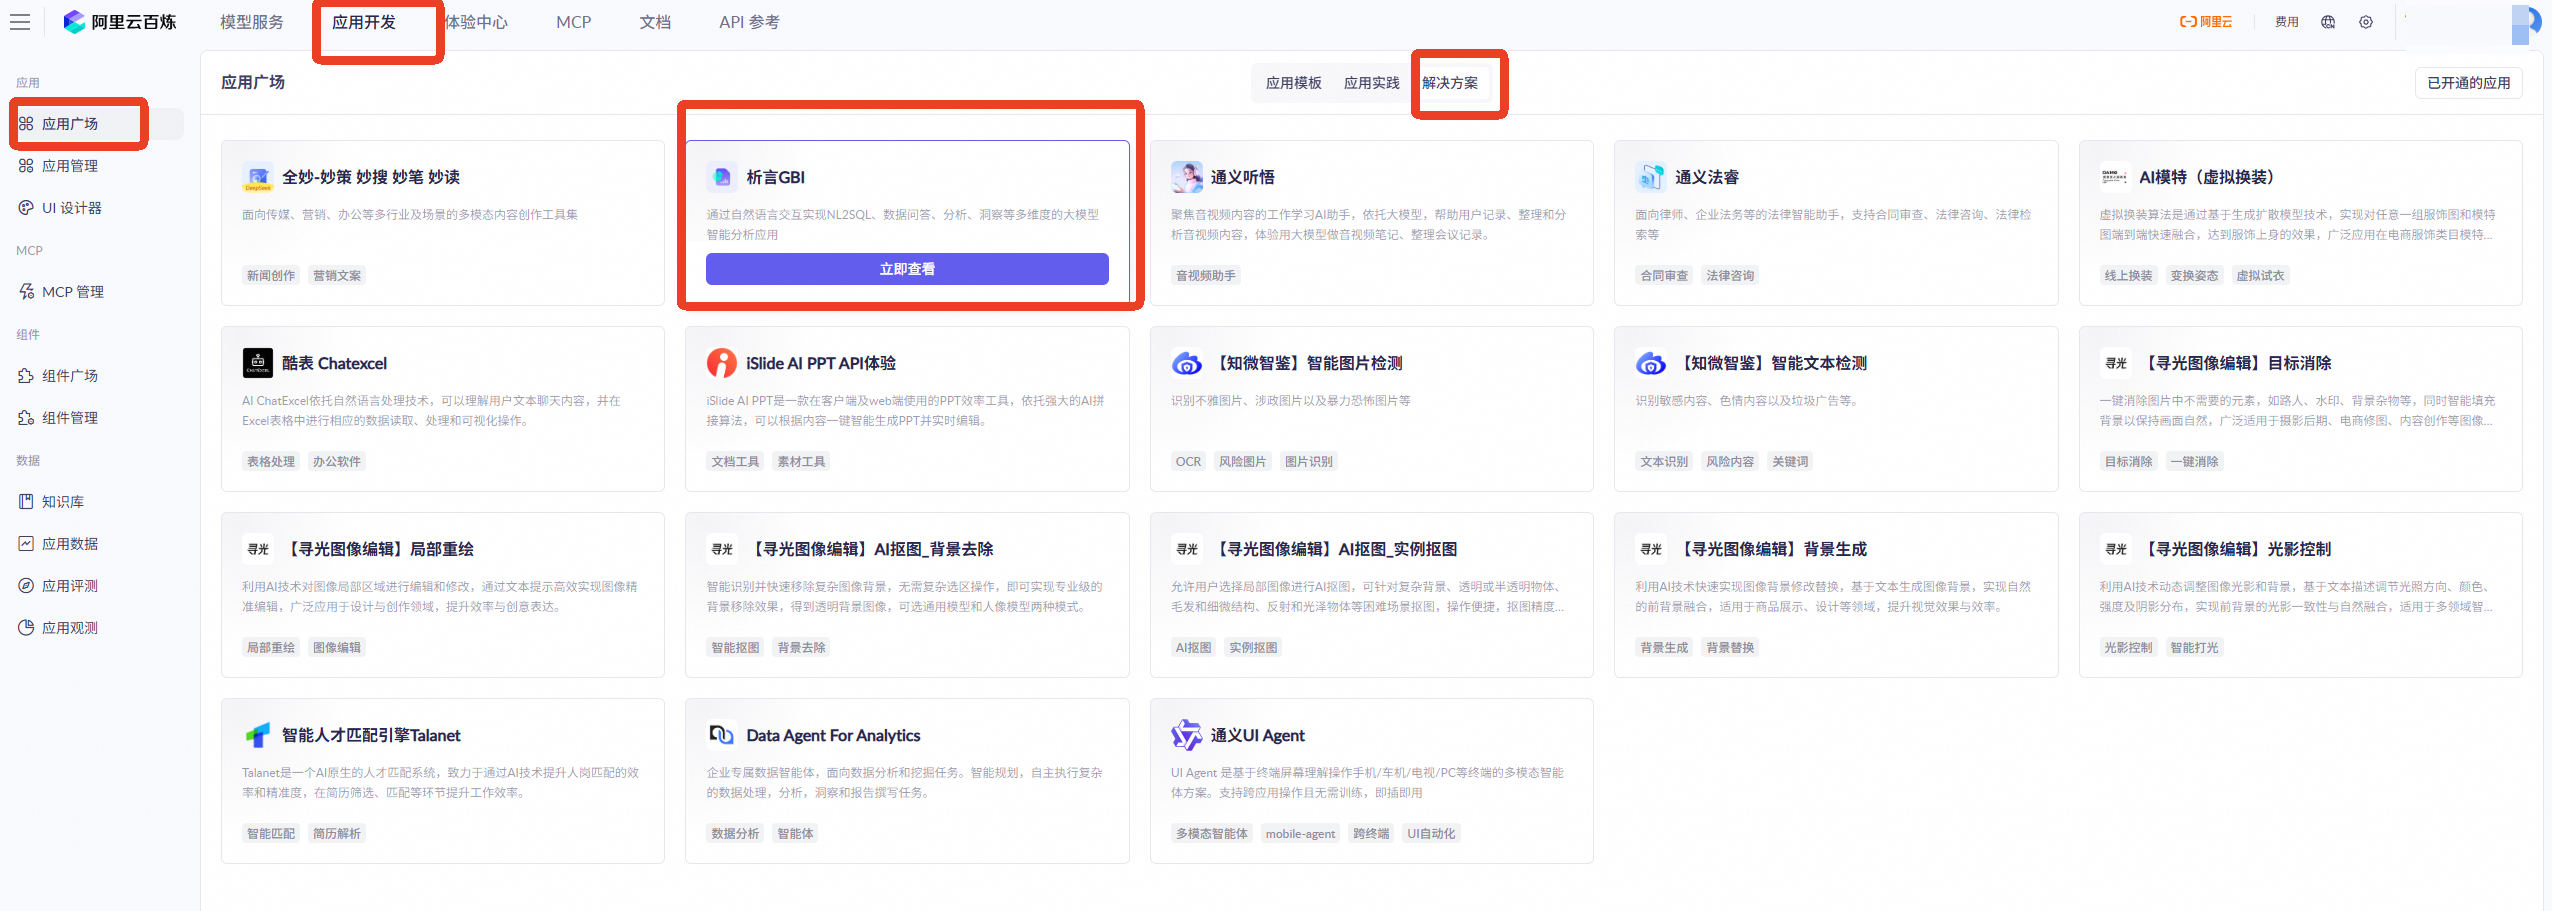Open the hamburger menu in the top bar

point(20,22)
